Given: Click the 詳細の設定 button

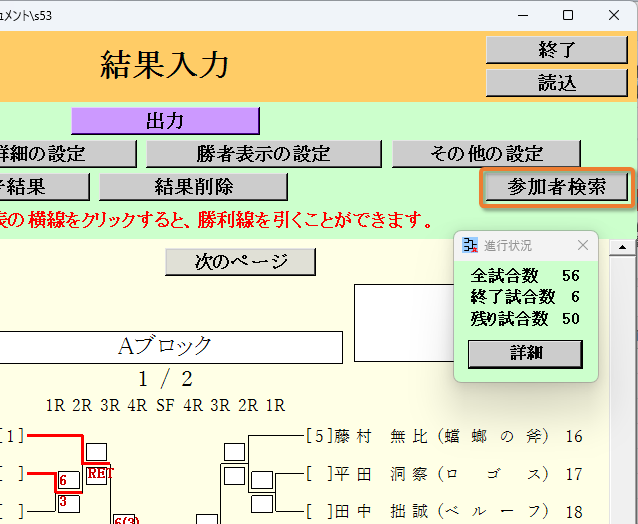Looking at the screenshot, I should click(68, 154).
